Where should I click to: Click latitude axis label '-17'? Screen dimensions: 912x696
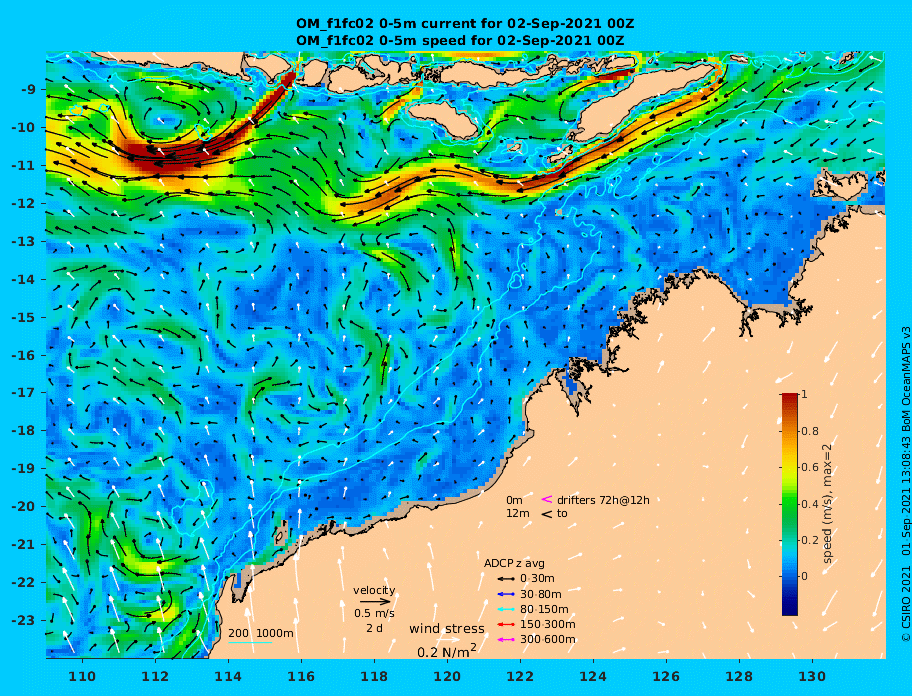tap(23, 393)
